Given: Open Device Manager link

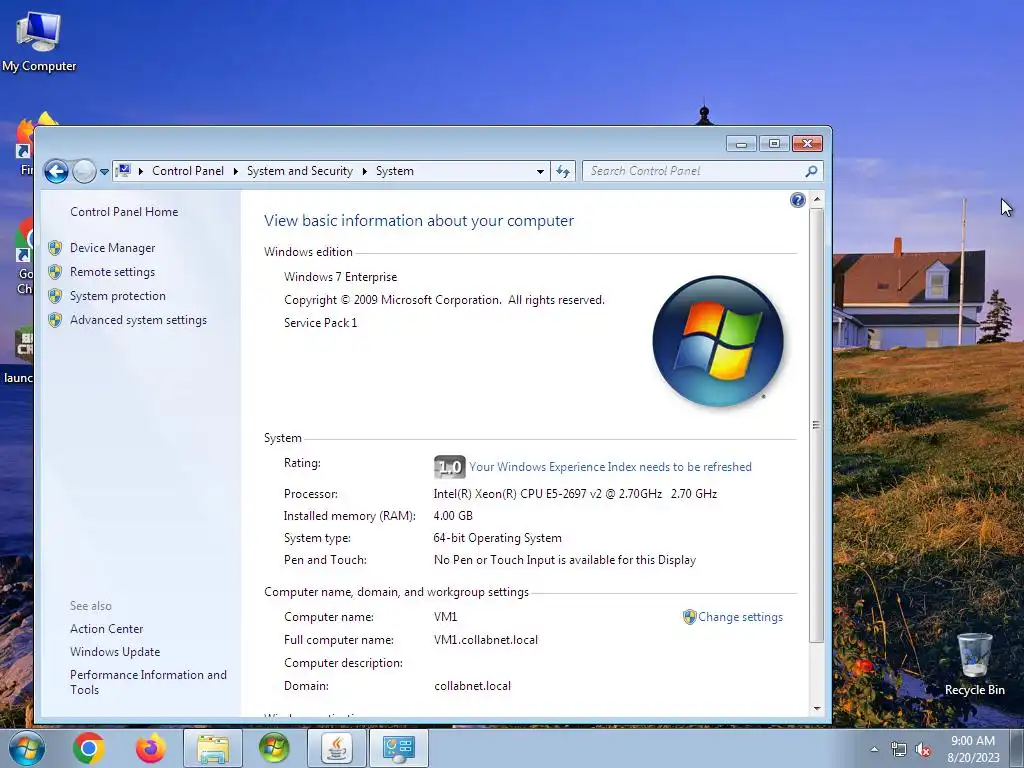Looking at the screenshot, I should tap(112, 248).
